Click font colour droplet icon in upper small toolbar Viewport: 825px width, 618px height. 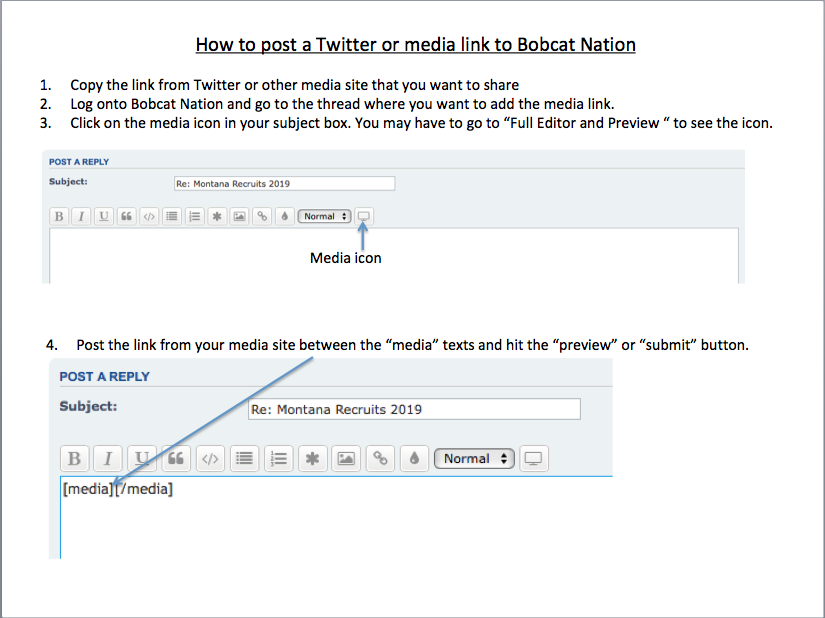click(285, 216)
